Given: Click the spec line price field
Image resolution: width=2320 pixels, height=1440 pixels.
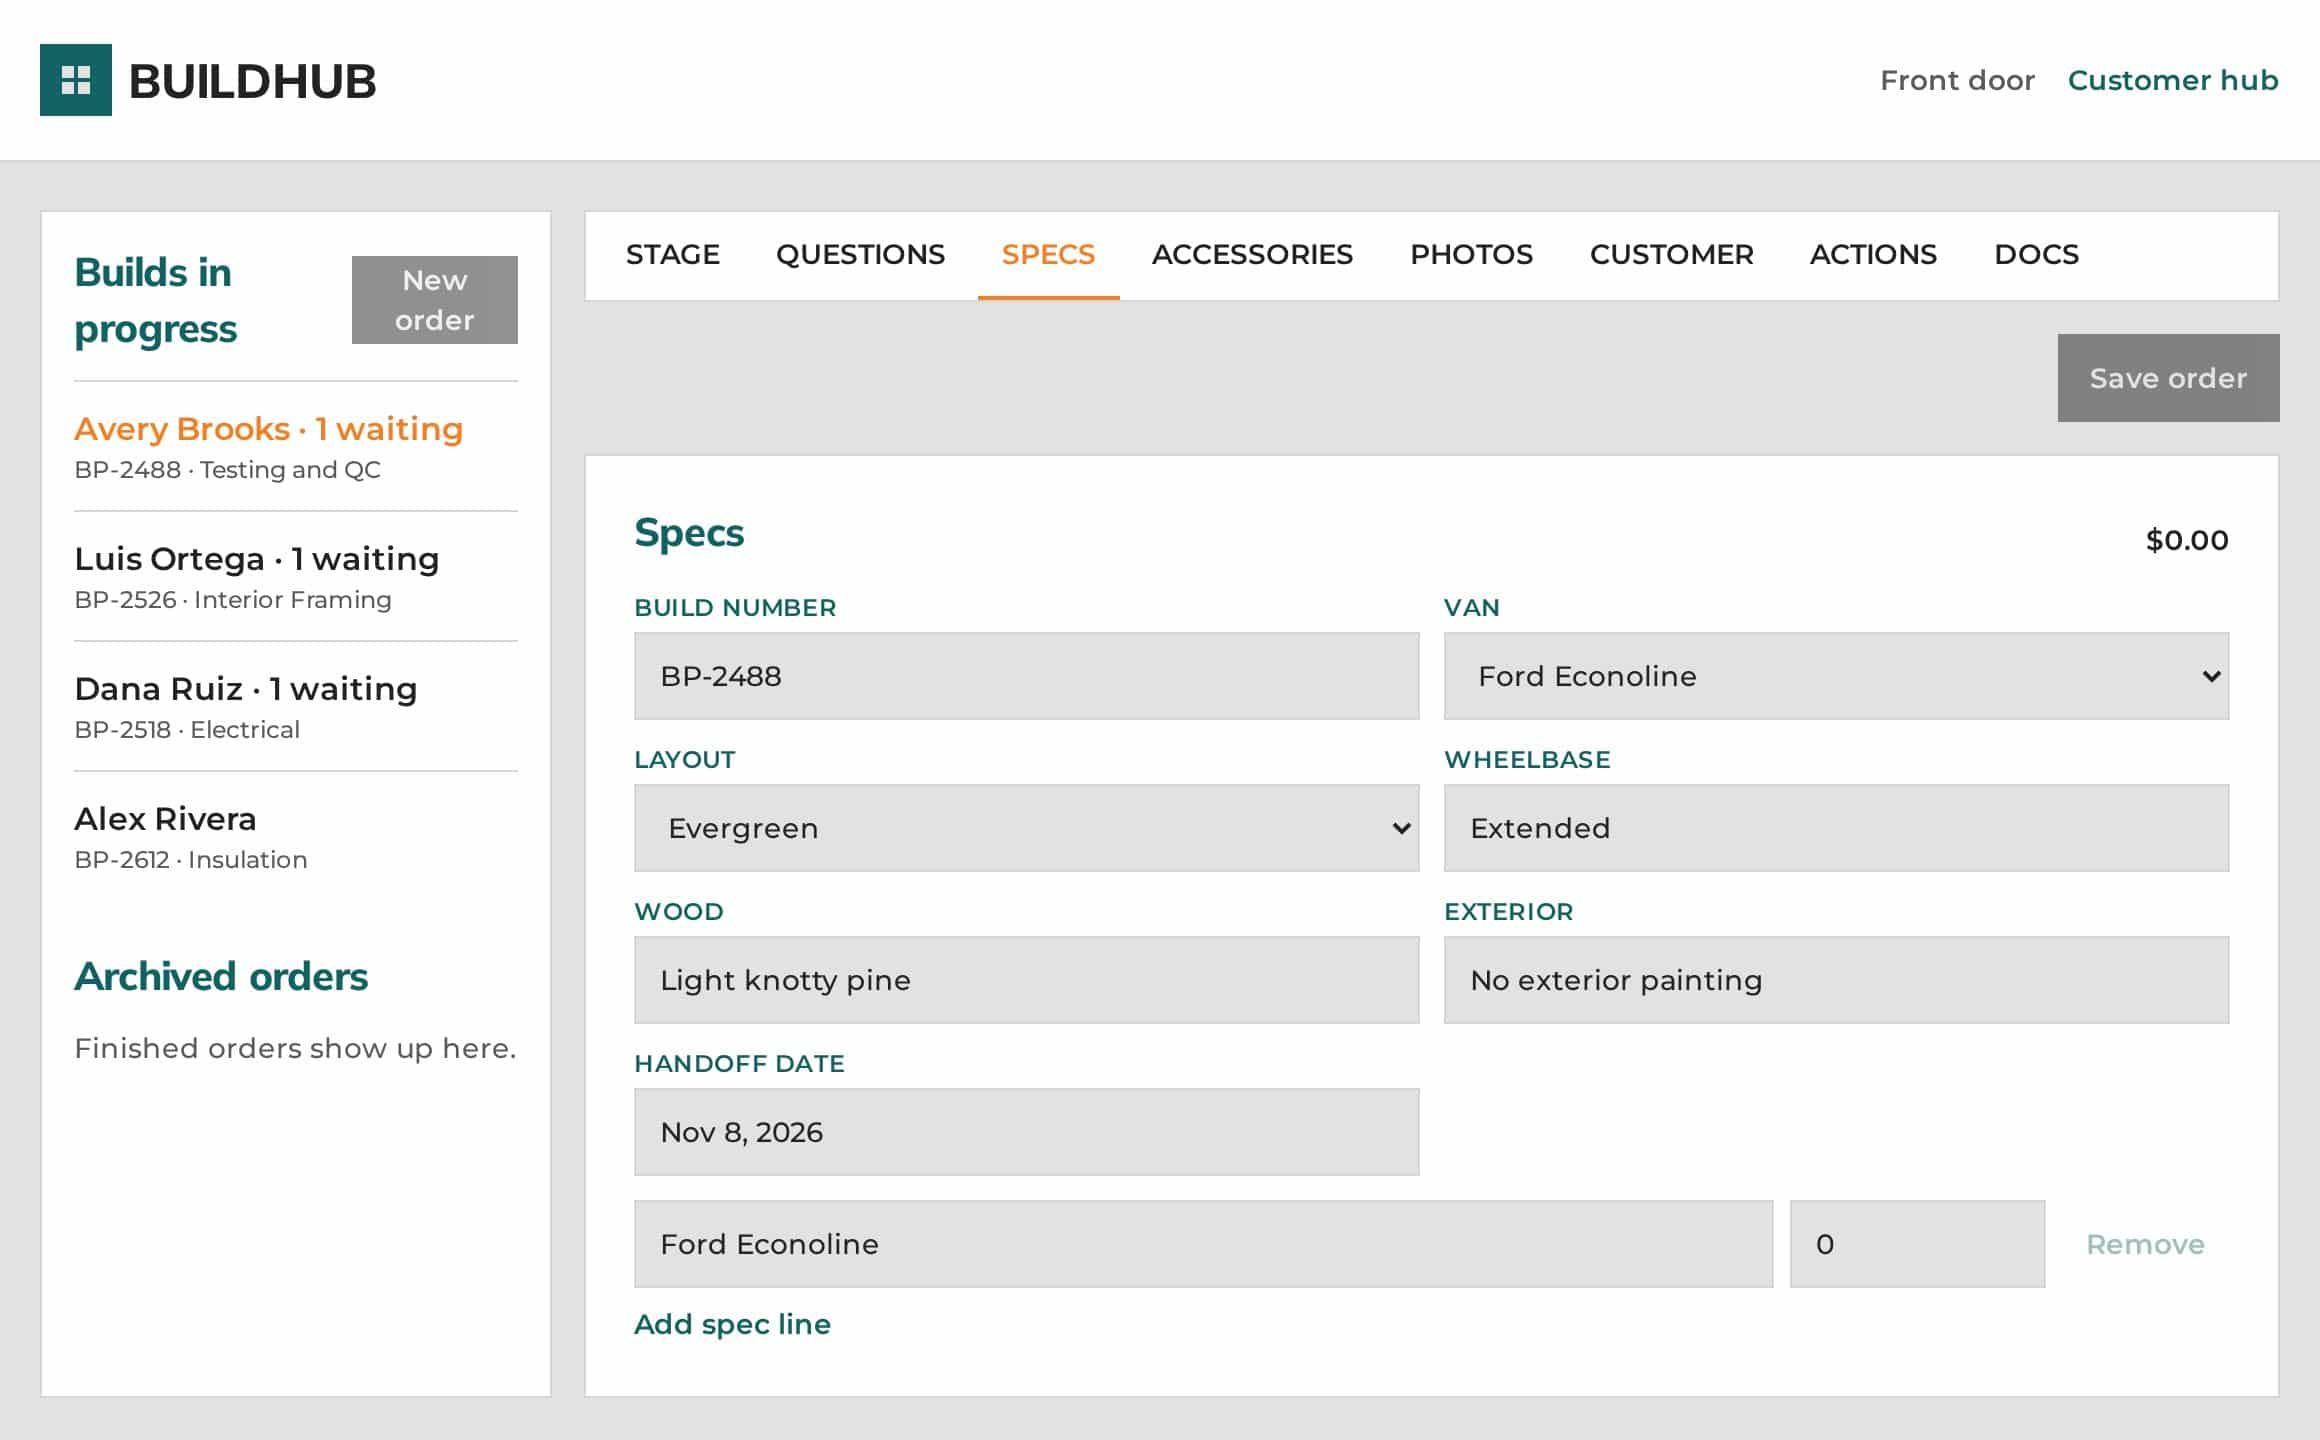Looking at the screenshot, I should (1917, 1244).
